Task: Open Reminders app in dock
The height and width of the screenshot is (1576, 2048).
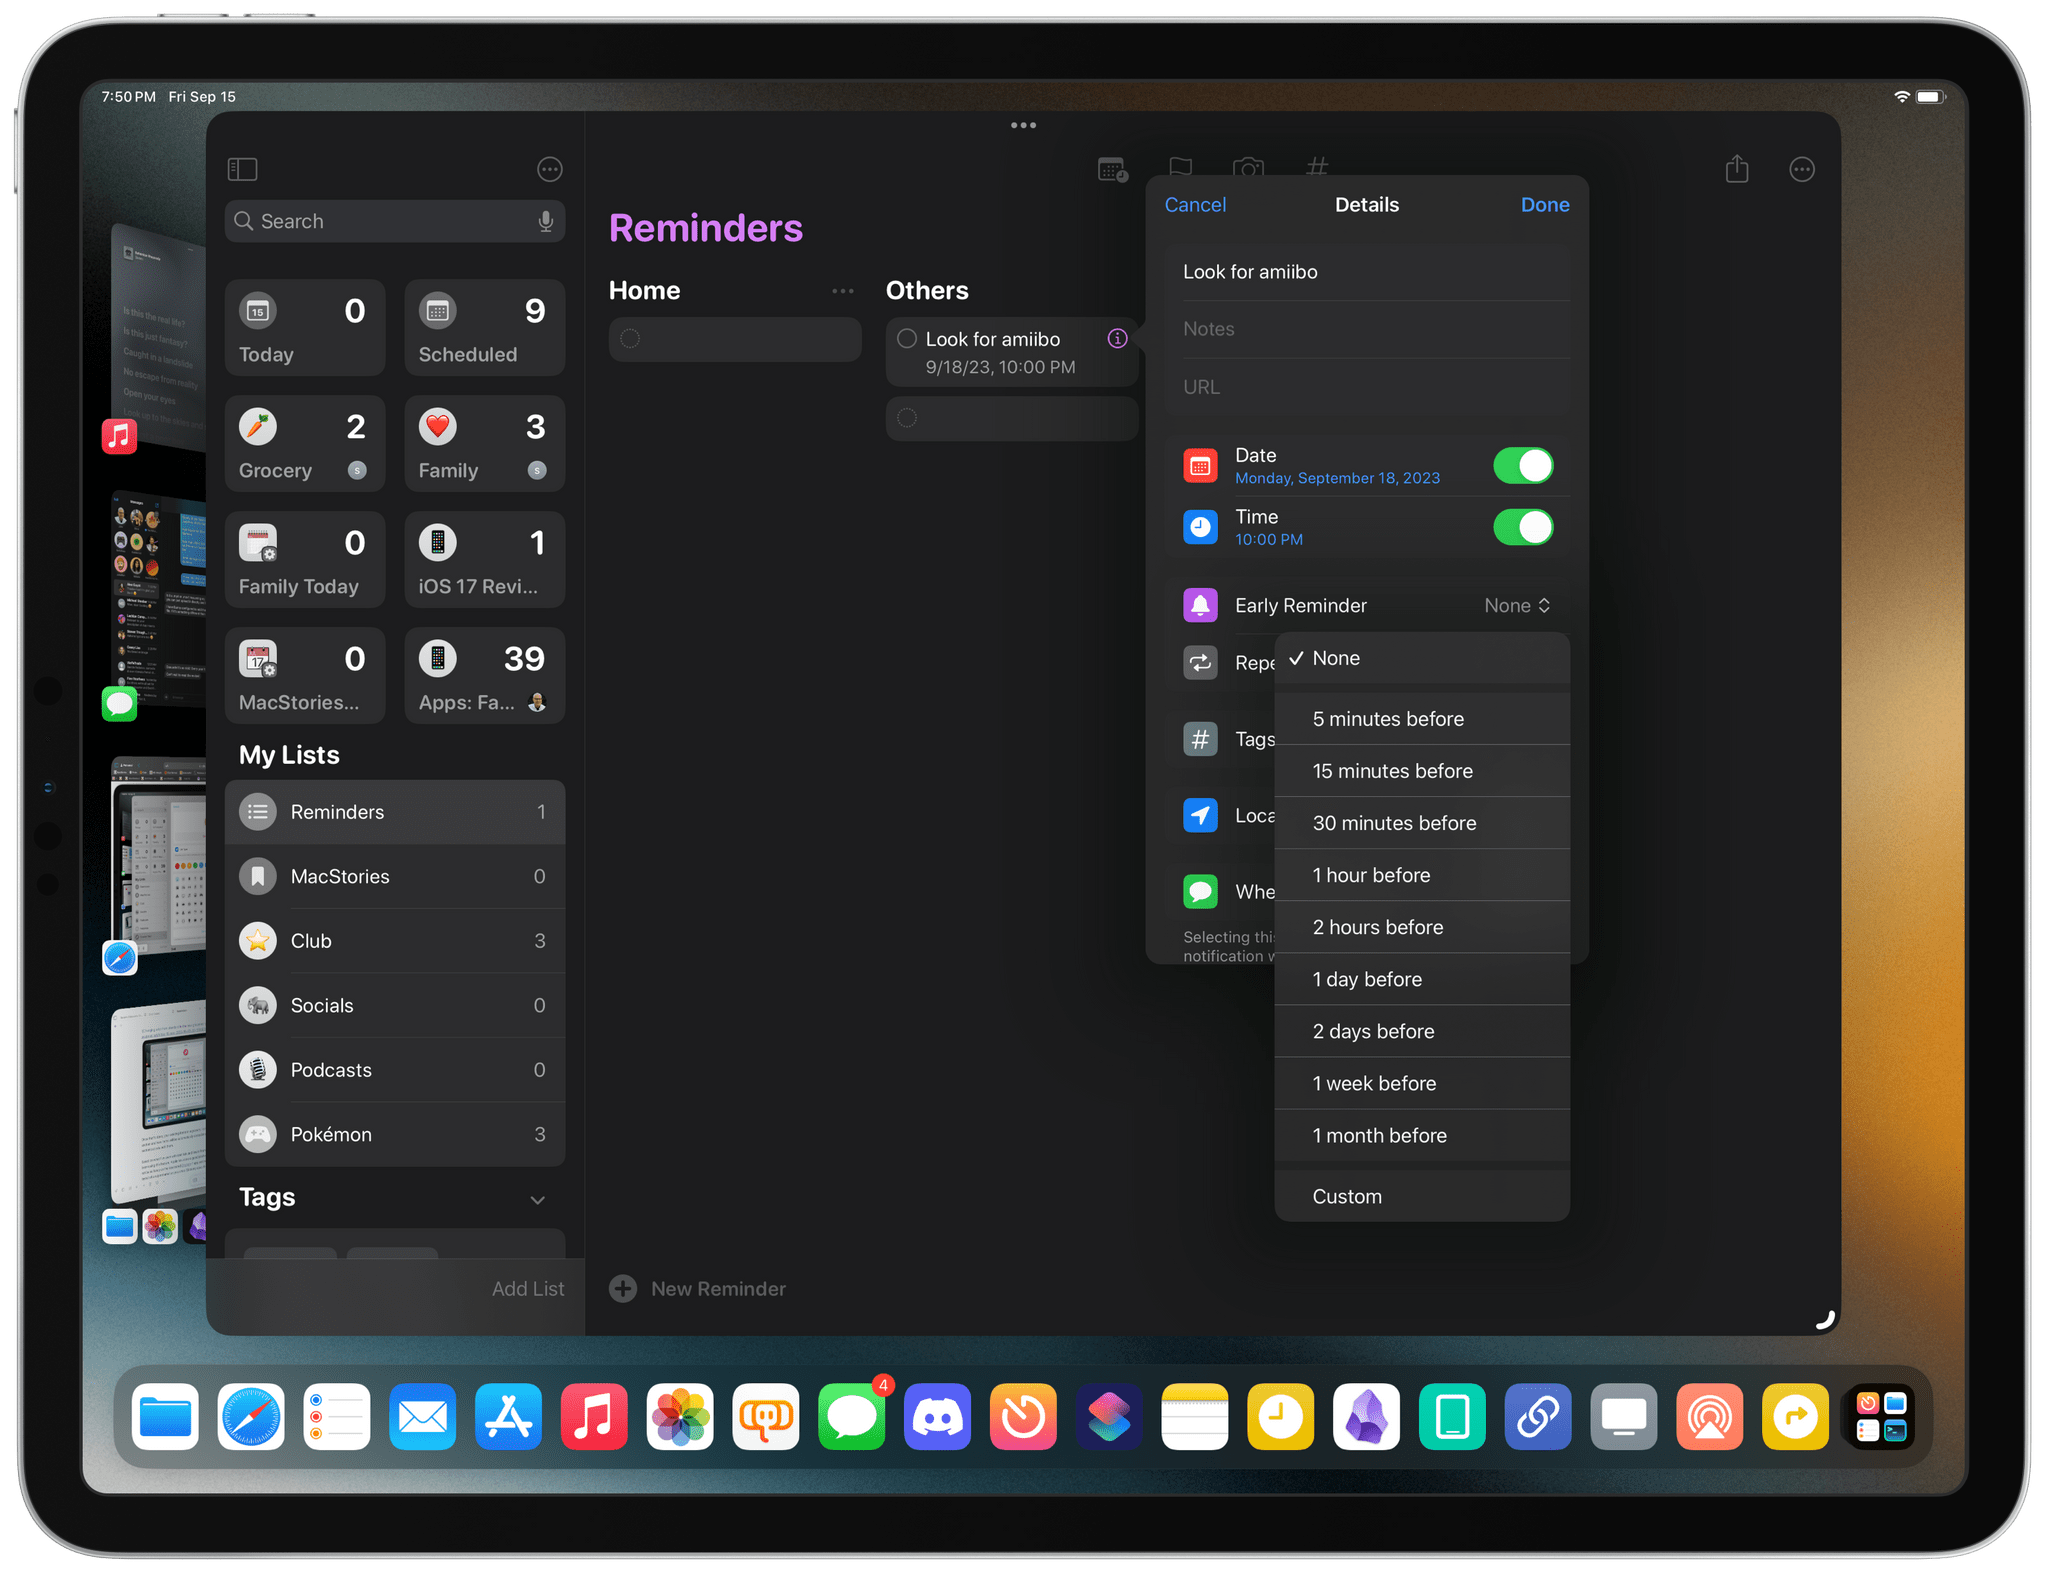Action: [337, 1416]
